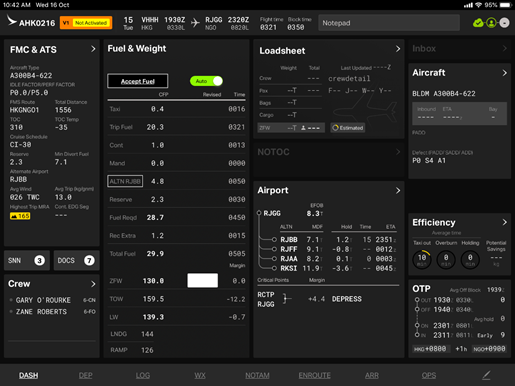Switch to the ARR tab
515x386 pixels.
click(372, 375)
